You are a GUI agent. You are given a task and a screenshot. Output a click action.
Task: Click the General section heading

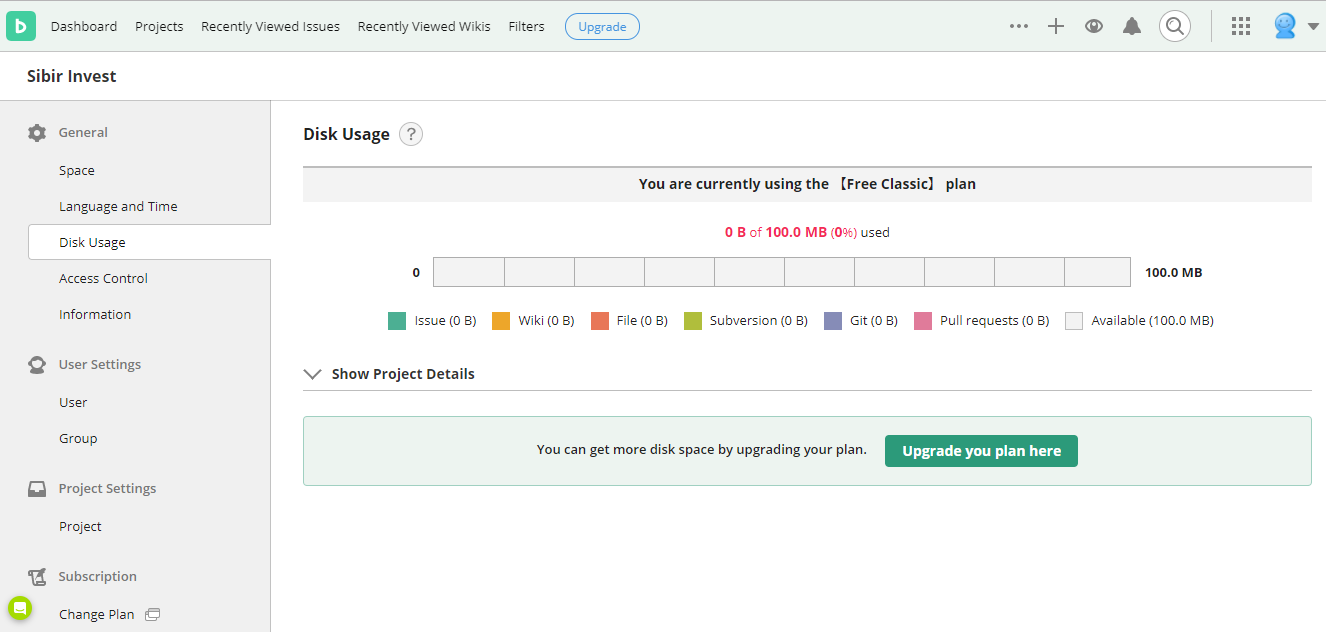[x=83, y=133]
